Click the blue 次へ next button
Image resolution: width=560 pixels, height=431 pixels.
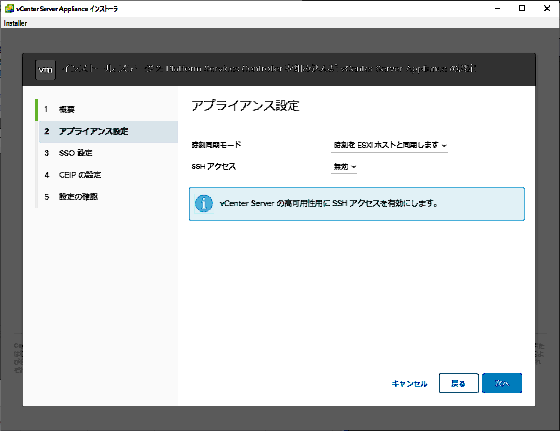(x=502, y=383)
